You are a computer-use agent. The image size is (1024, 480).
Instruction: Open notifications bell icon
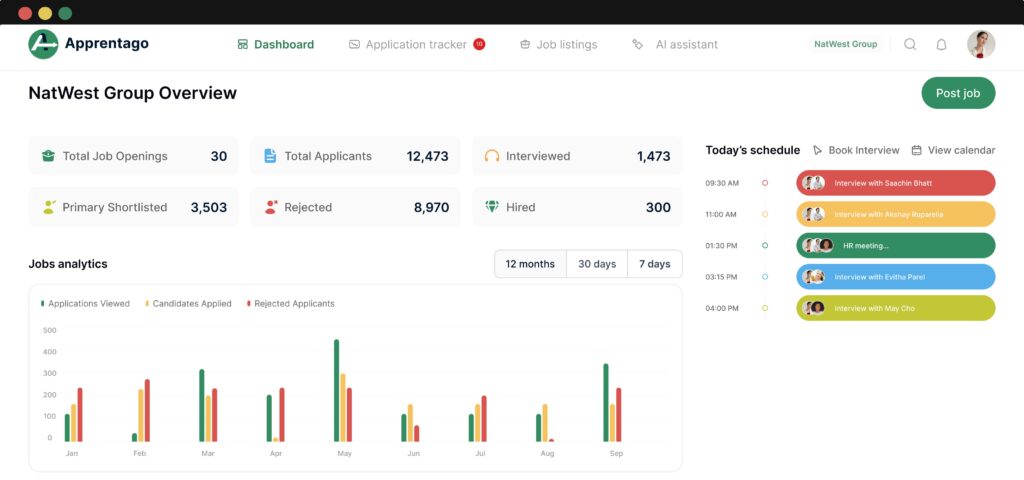[941, 44]
